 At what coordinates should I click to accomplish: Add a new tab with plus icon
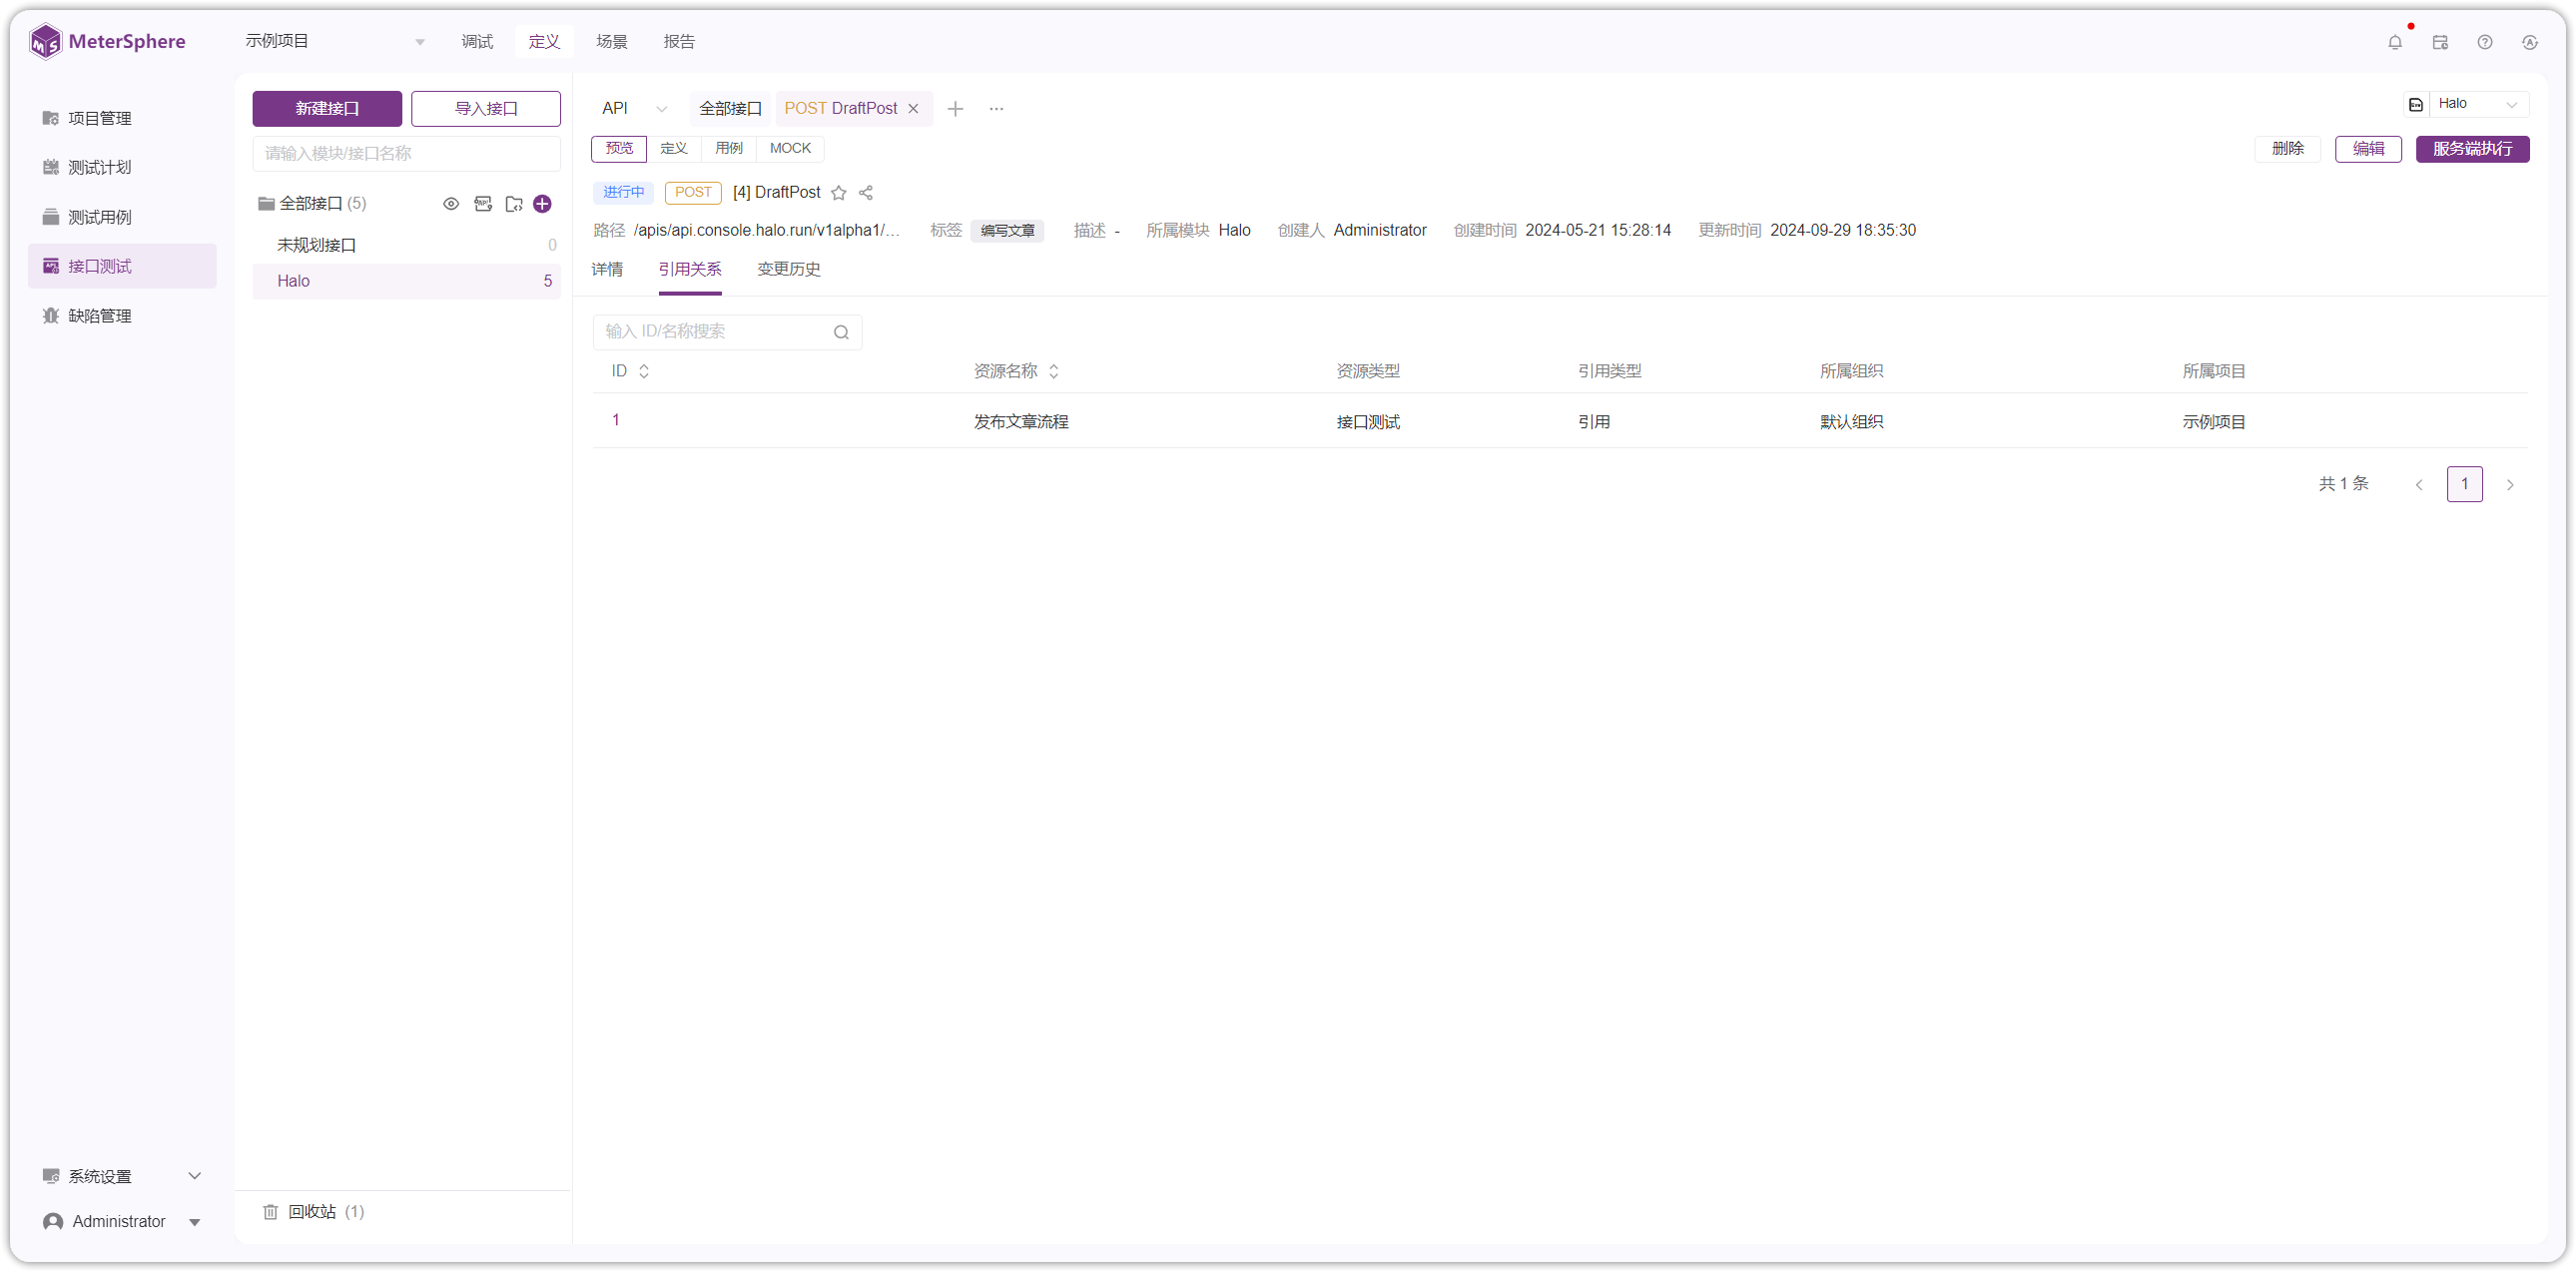click(x=955, y=109)
